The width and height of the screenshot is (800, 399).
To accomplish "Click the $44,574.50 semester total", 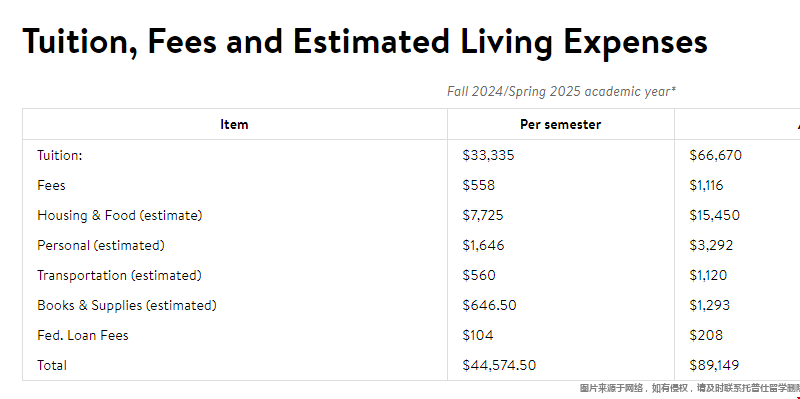I will pos(499,365).
